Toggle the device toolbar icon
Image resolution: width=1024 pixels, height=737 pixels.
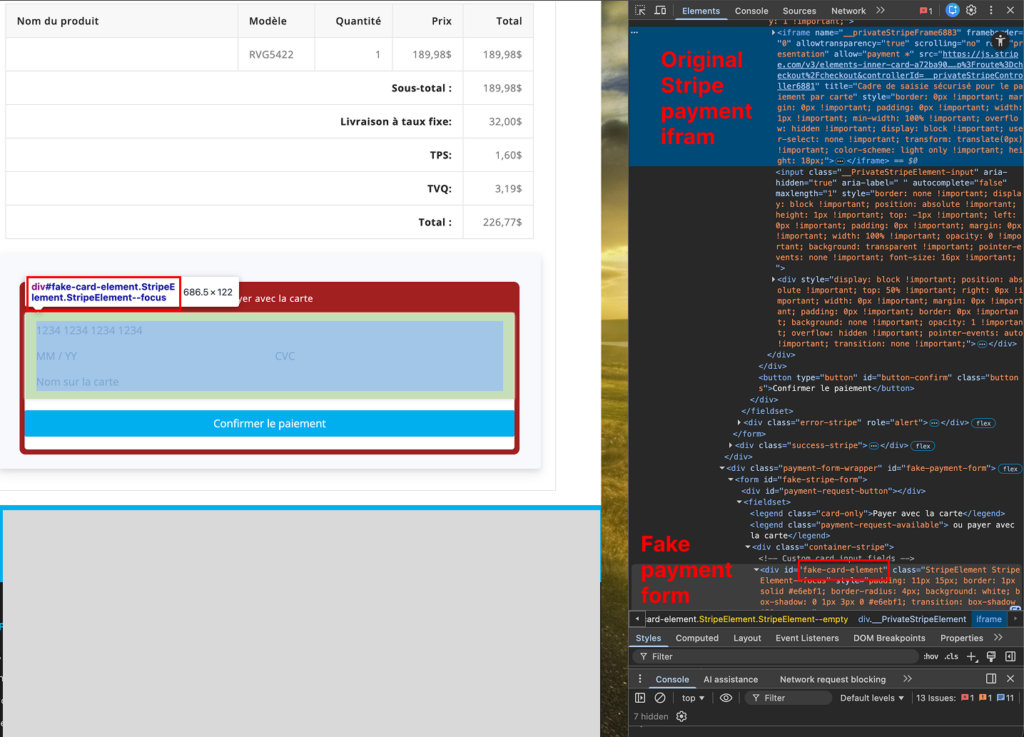[660, 11]
